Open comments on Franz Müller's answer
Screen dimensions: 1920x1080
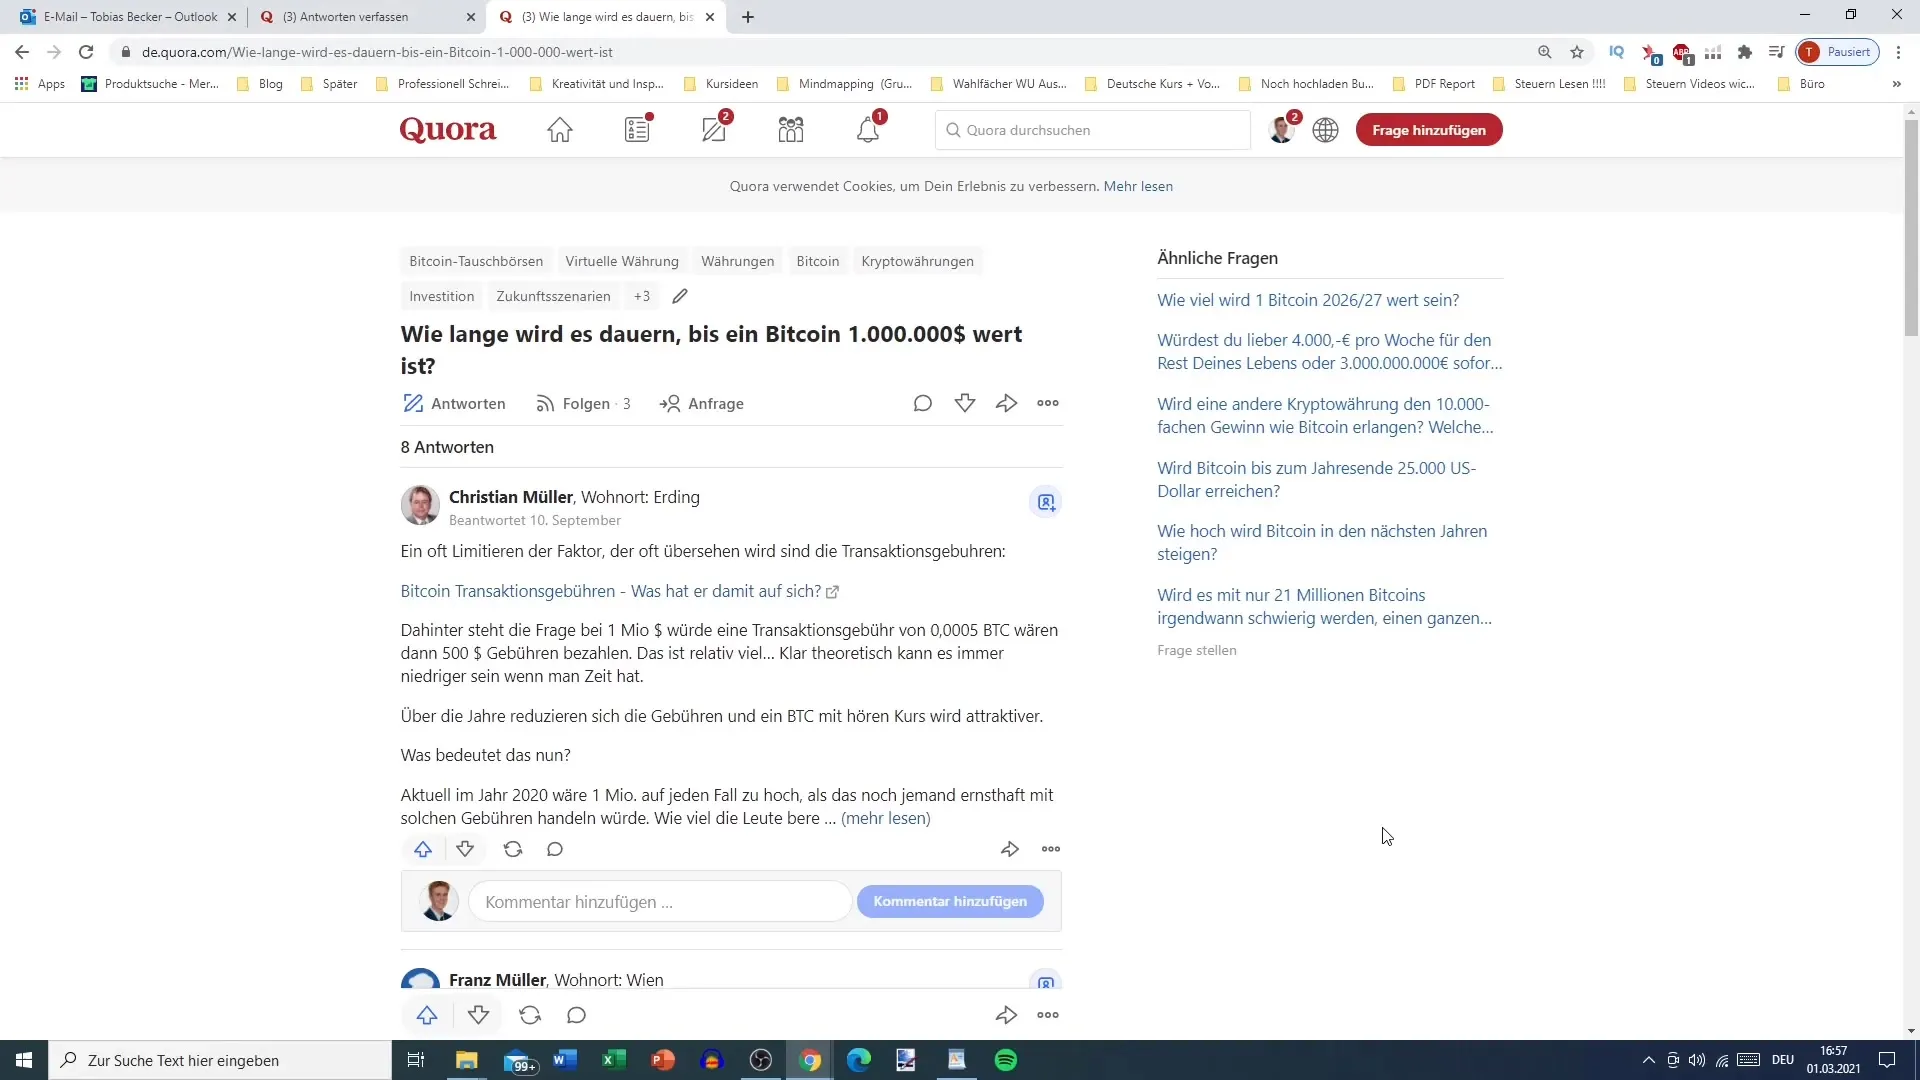pyautogui.click(x=576, y=1015)
